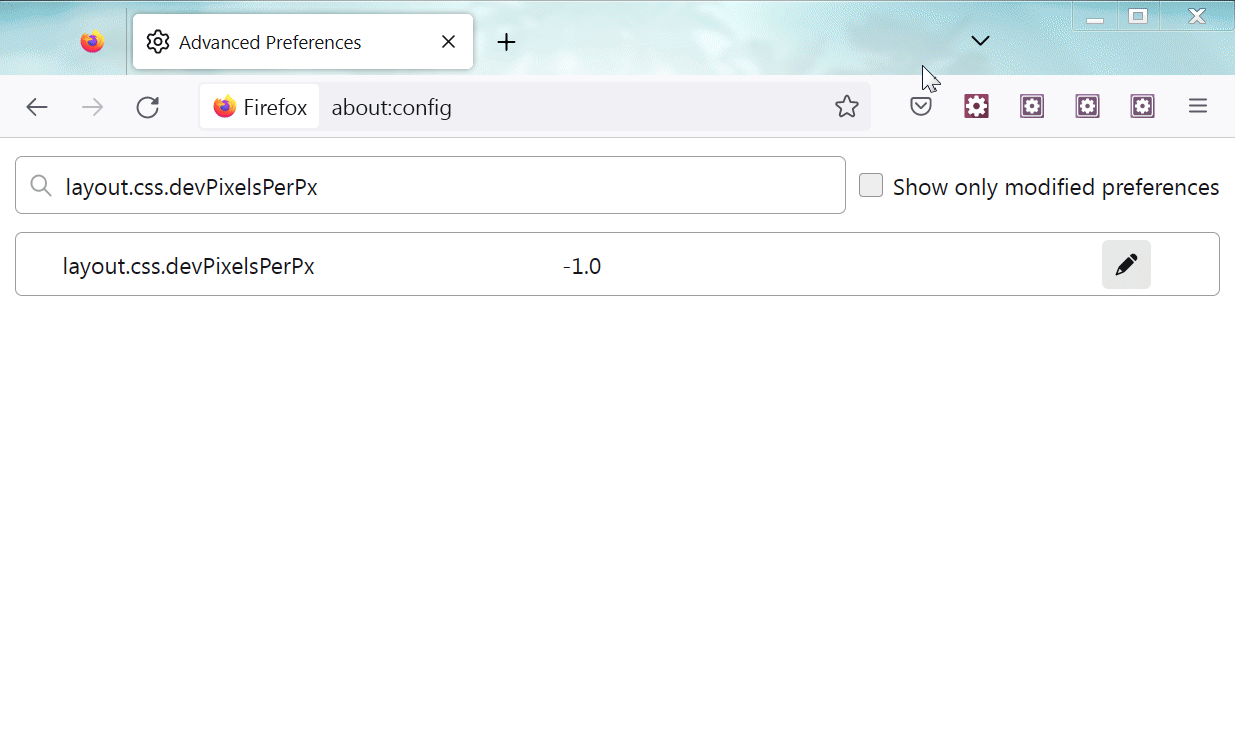Click the Save to Pocket icon

pyautogui.click(x=921, y=107)
